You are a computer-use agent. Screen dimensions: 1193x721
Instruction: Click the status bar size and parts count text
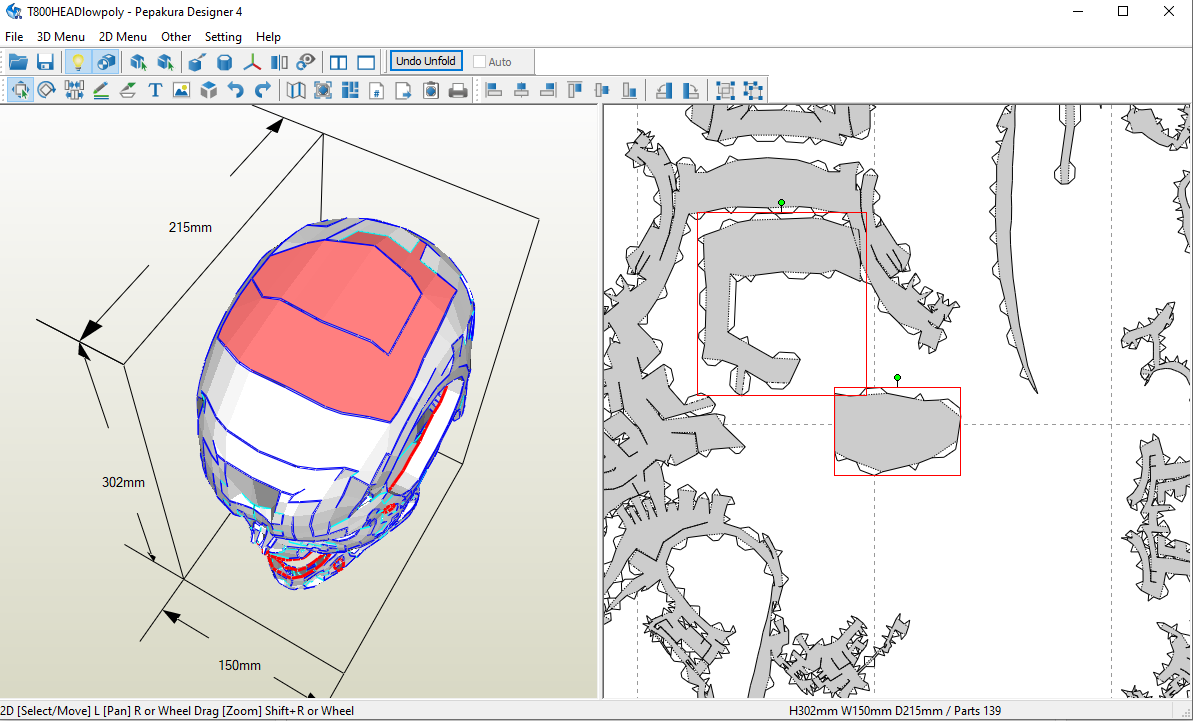(896, 711)
